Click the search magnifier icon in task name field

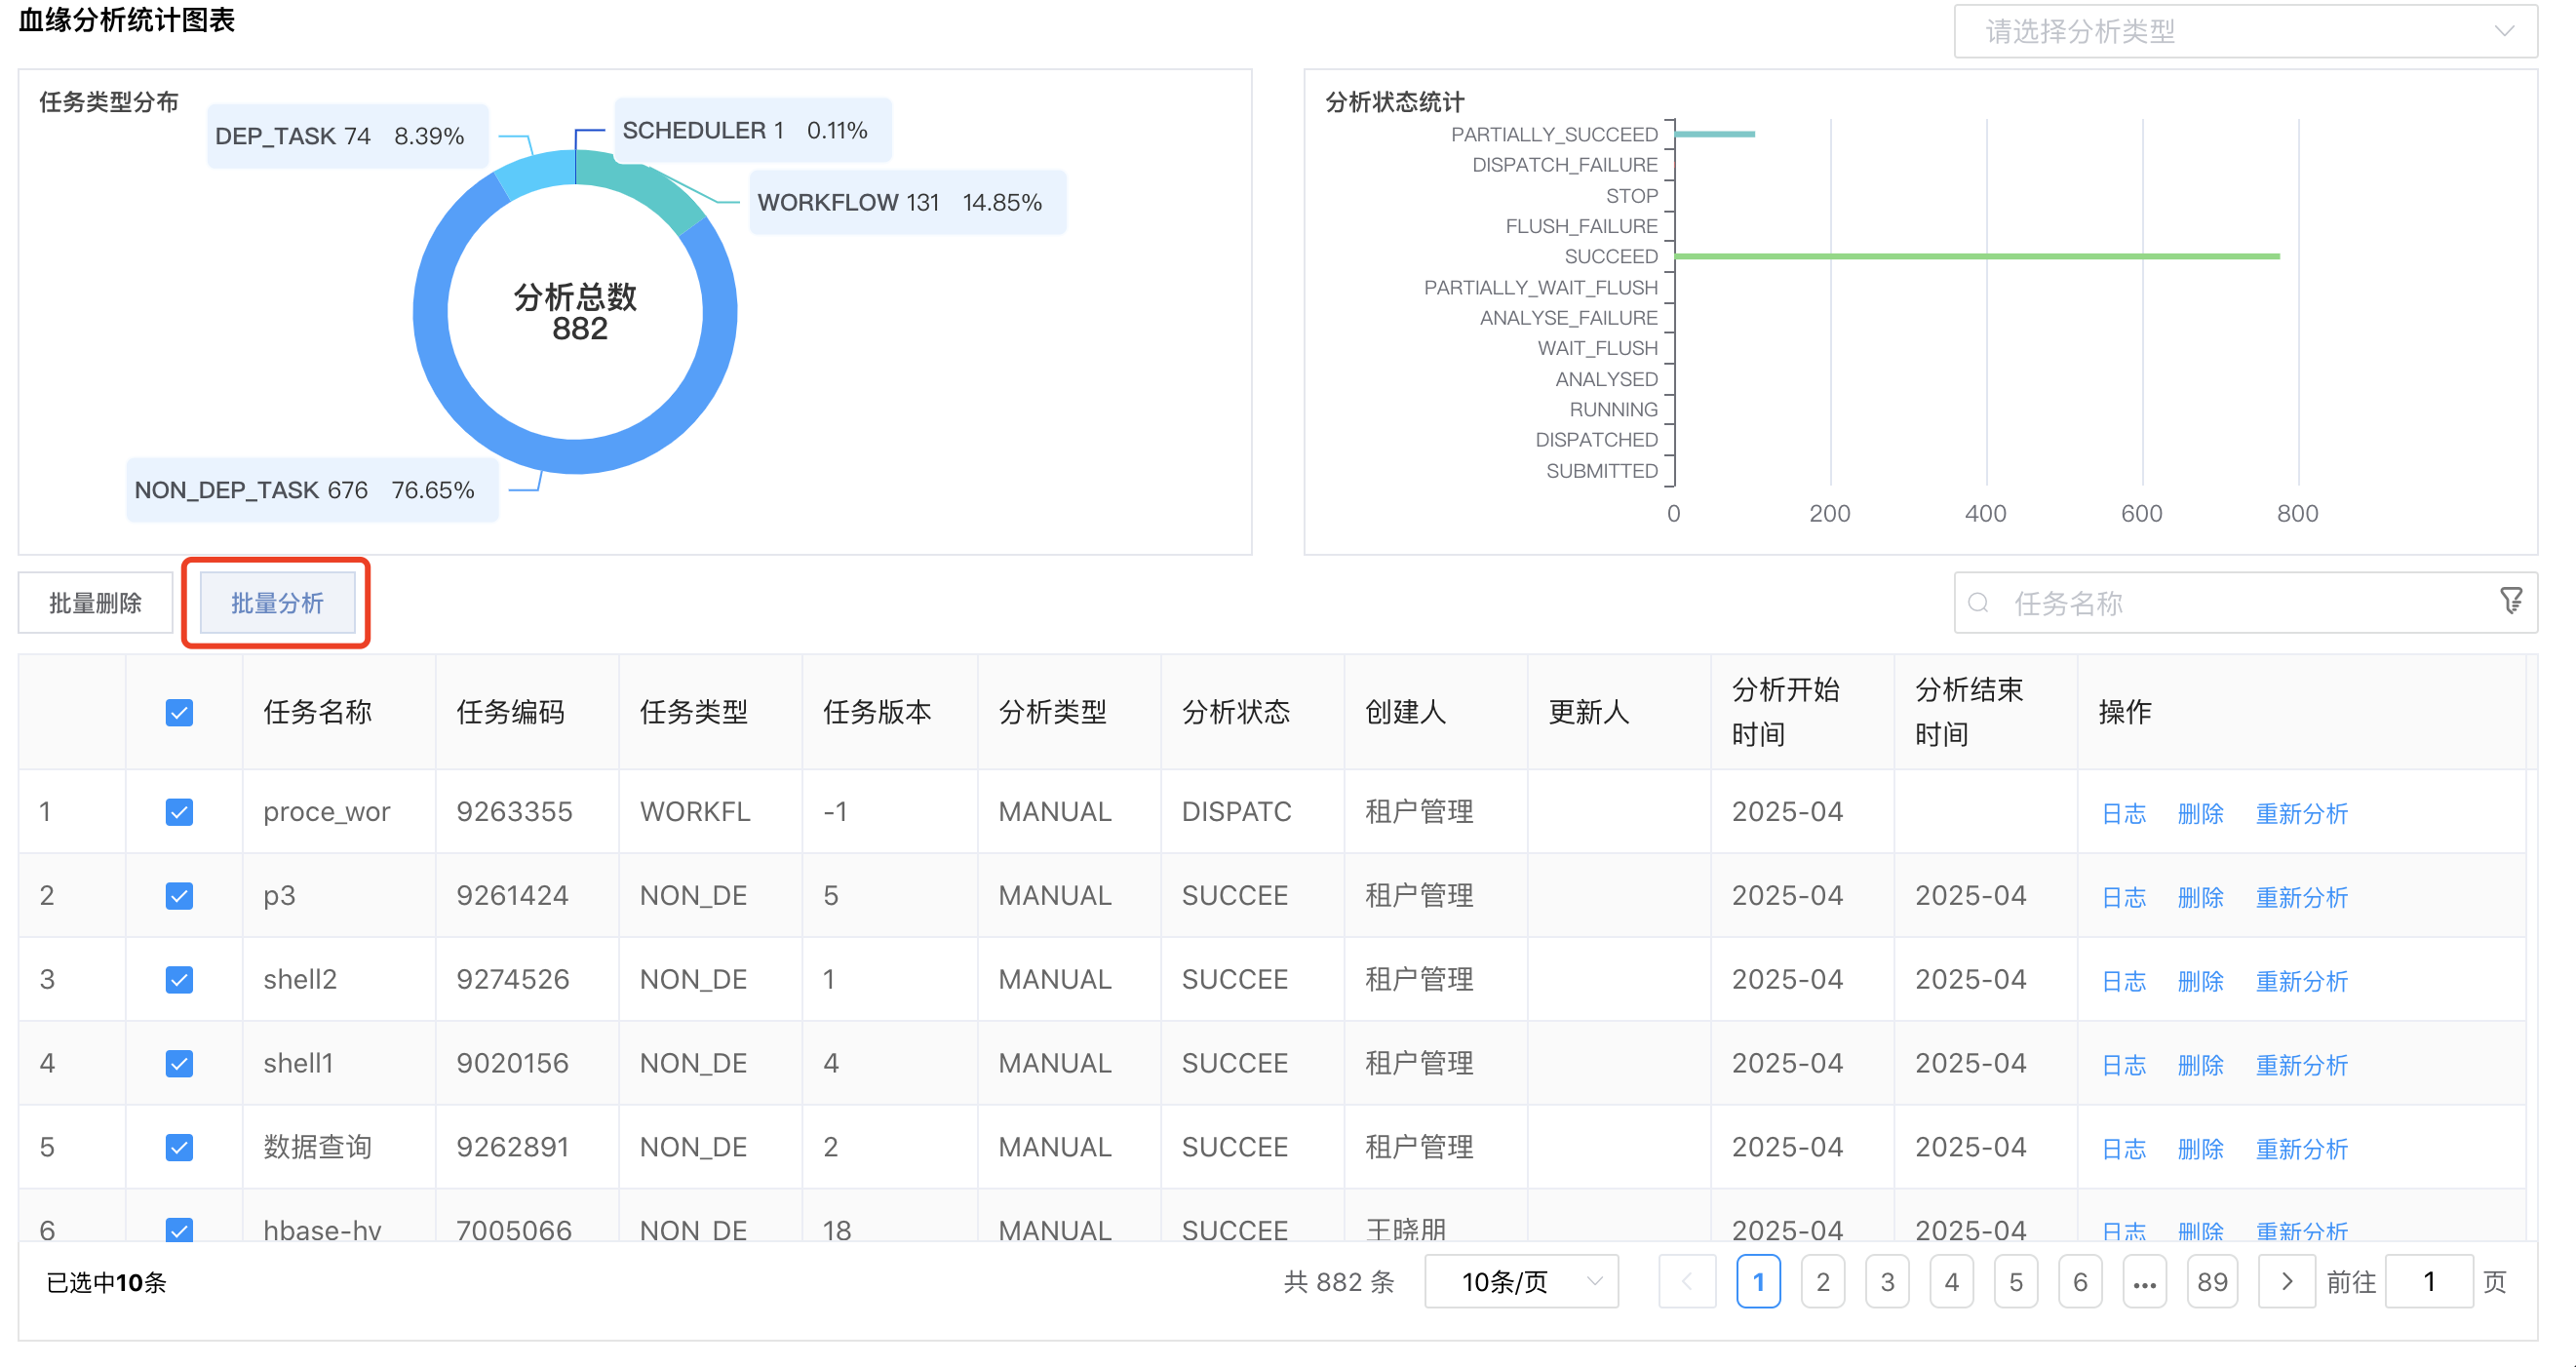point(1981,603)
